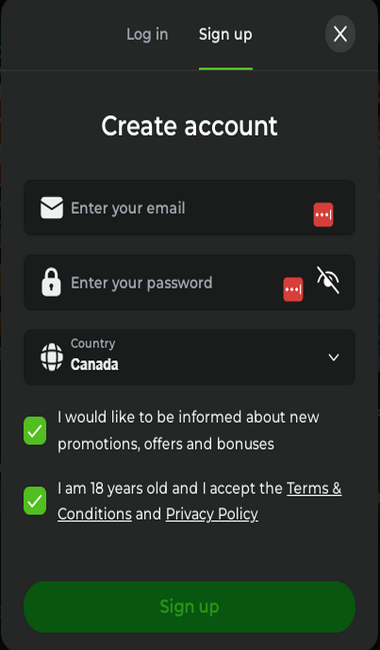
Task: Uncheck the promotions and bonuses checkbox
Action: tap(35, 431)
